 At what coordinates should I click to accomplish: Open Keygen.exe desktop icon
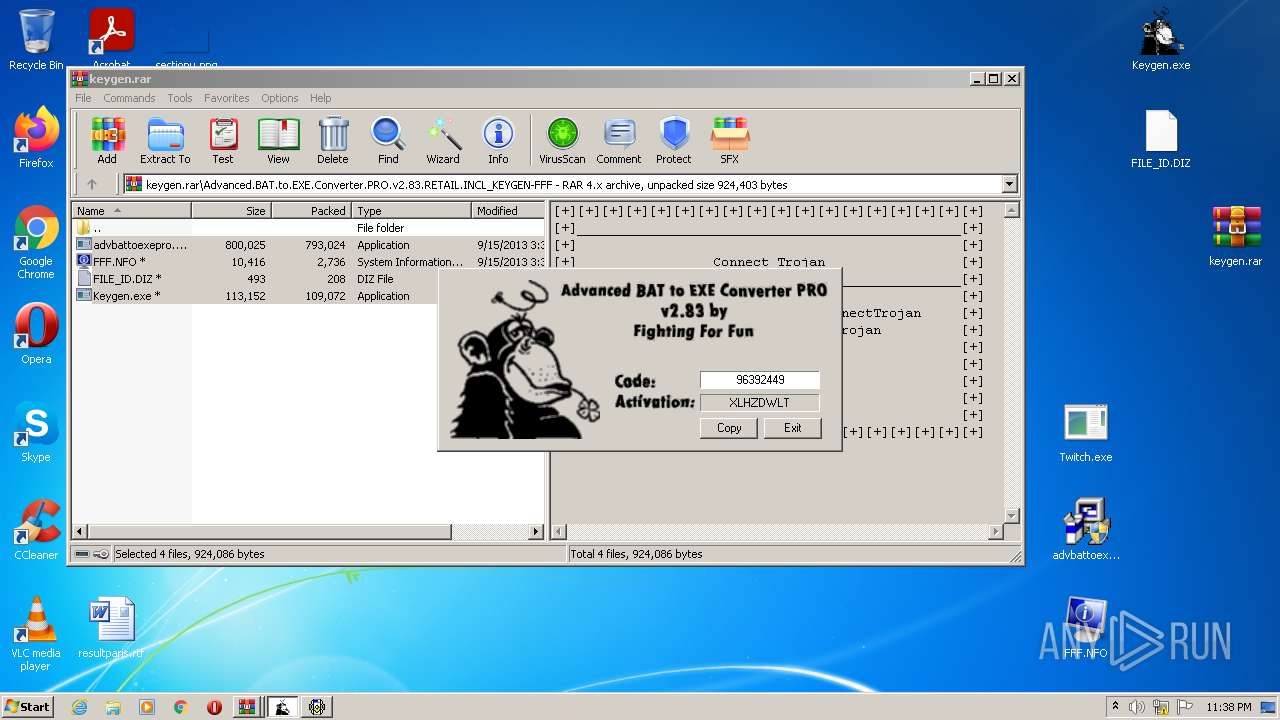click(1161, 40)
